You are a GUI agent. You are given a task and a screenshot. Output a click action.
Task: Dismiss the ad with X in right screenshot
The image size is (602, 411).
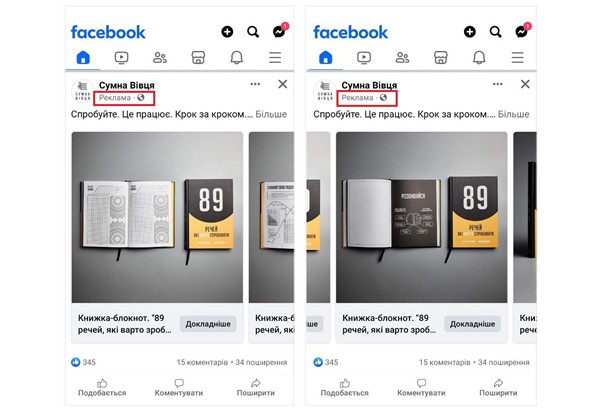tap(525, 84)
